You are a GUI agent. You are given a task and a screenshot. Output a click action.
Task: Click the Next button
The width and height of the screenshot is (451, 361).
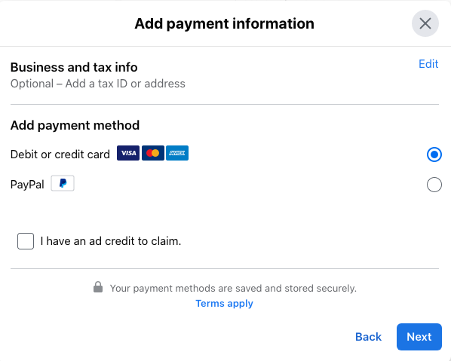click(x=419, y=337)
